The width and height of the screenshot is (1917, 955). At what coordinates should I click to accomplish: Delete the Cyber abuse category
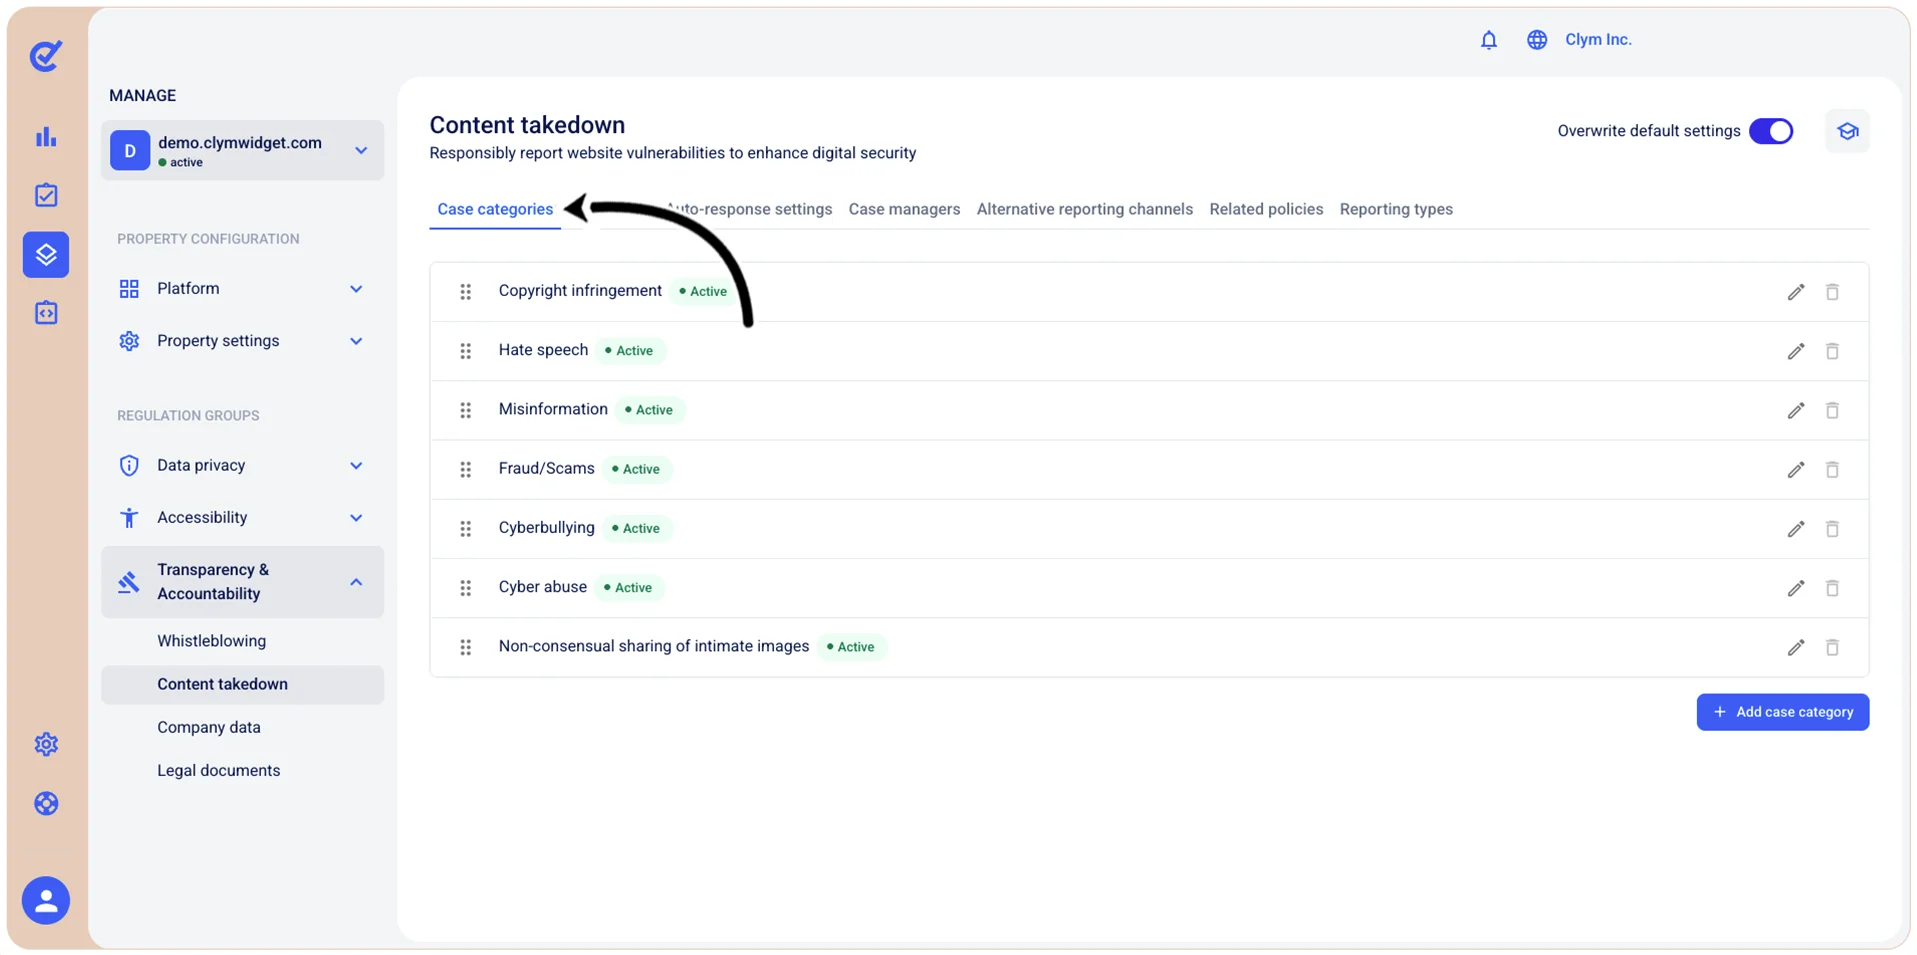[1832, 588]
